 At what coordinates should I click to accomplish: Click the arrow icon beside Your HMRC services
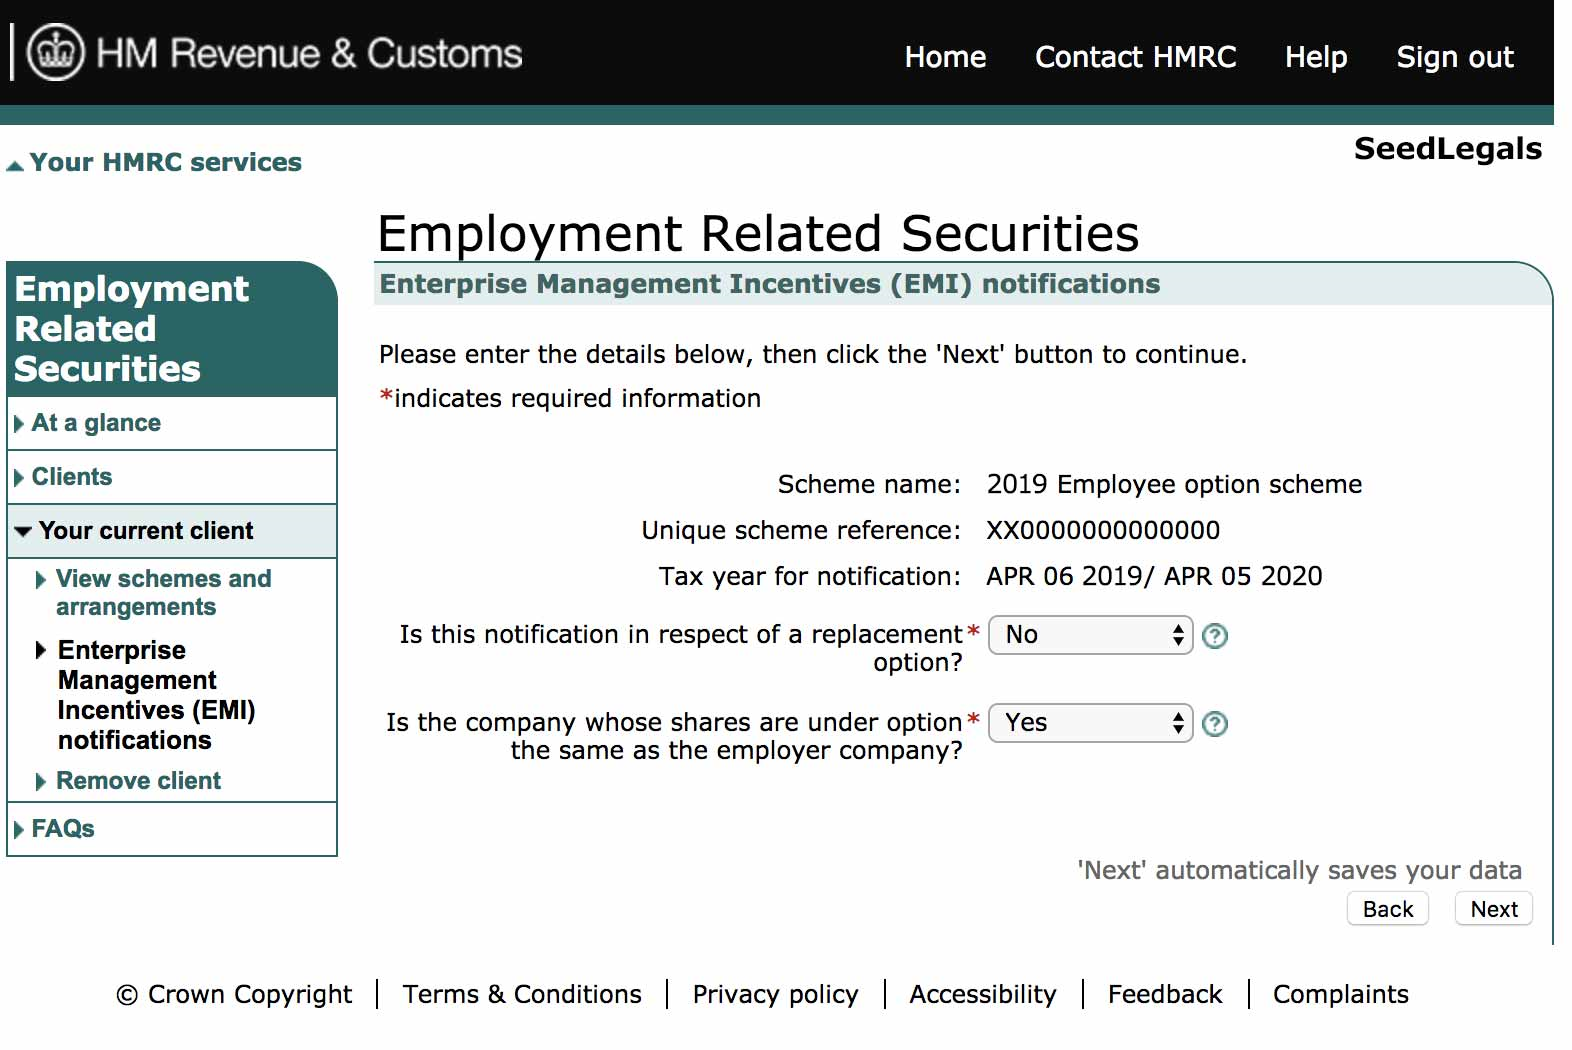(x=15, y=166)
